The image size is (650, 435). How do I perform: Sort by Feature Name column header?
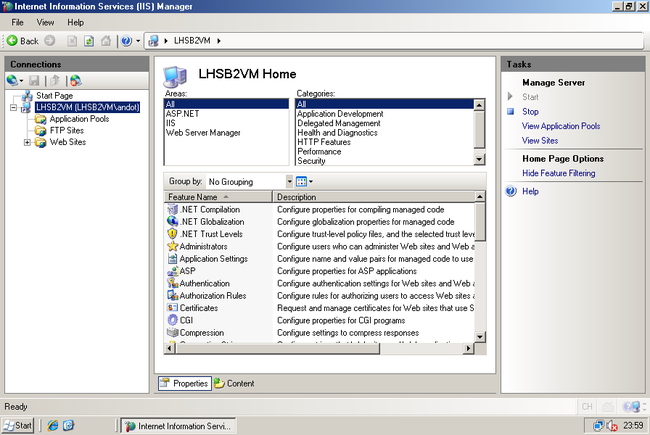coord(218,197)
